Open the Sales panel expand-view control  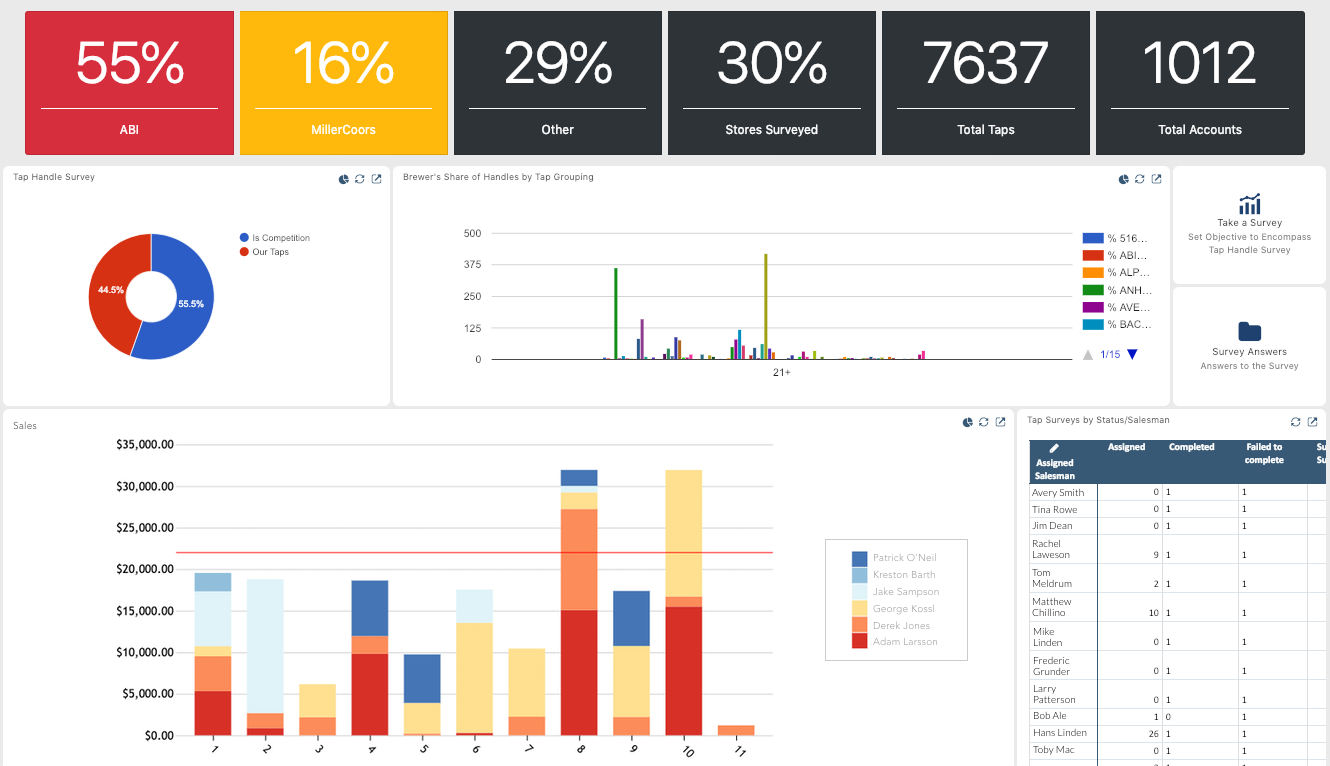(x=1000, y=422)
